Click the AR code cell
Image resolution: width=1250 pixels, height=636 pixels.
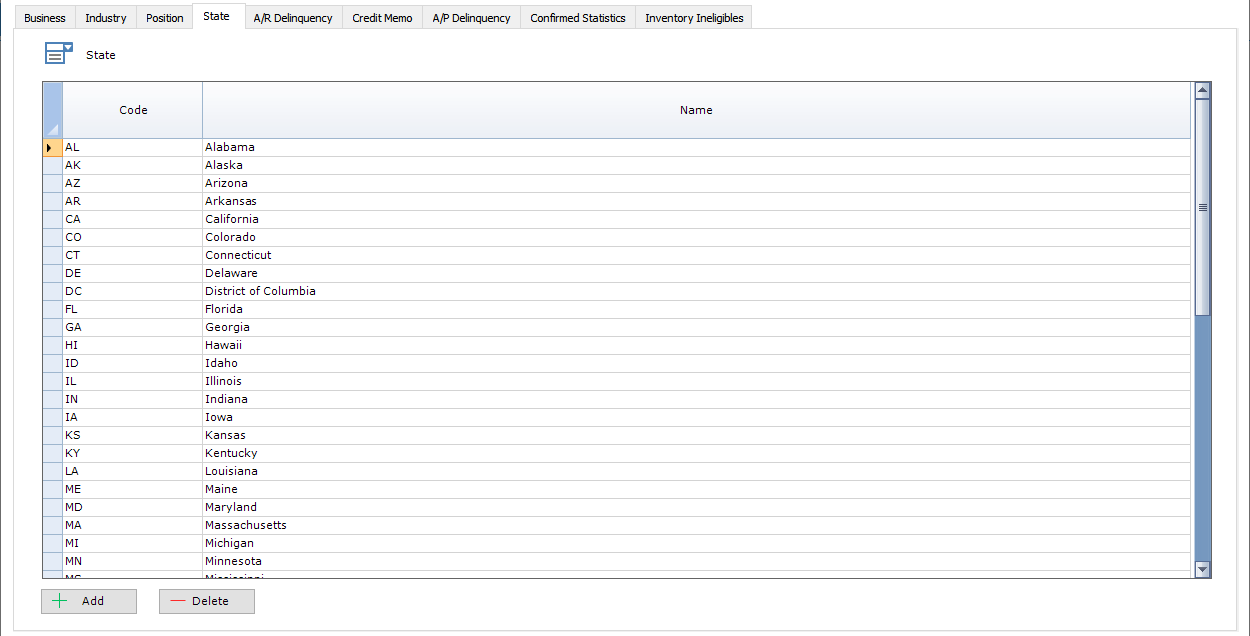[x=133, y=201]
